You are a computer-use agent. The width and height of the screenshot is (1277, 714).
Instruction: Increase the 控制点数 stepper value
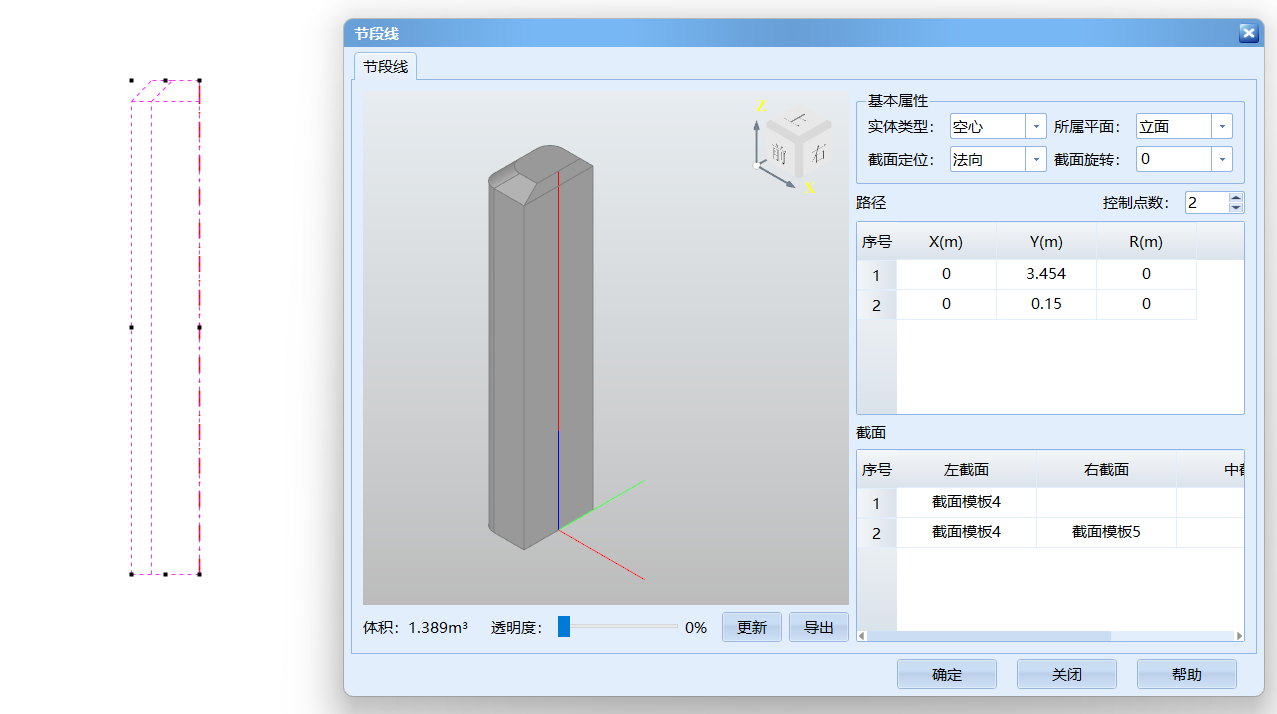tap(1236, 197)
